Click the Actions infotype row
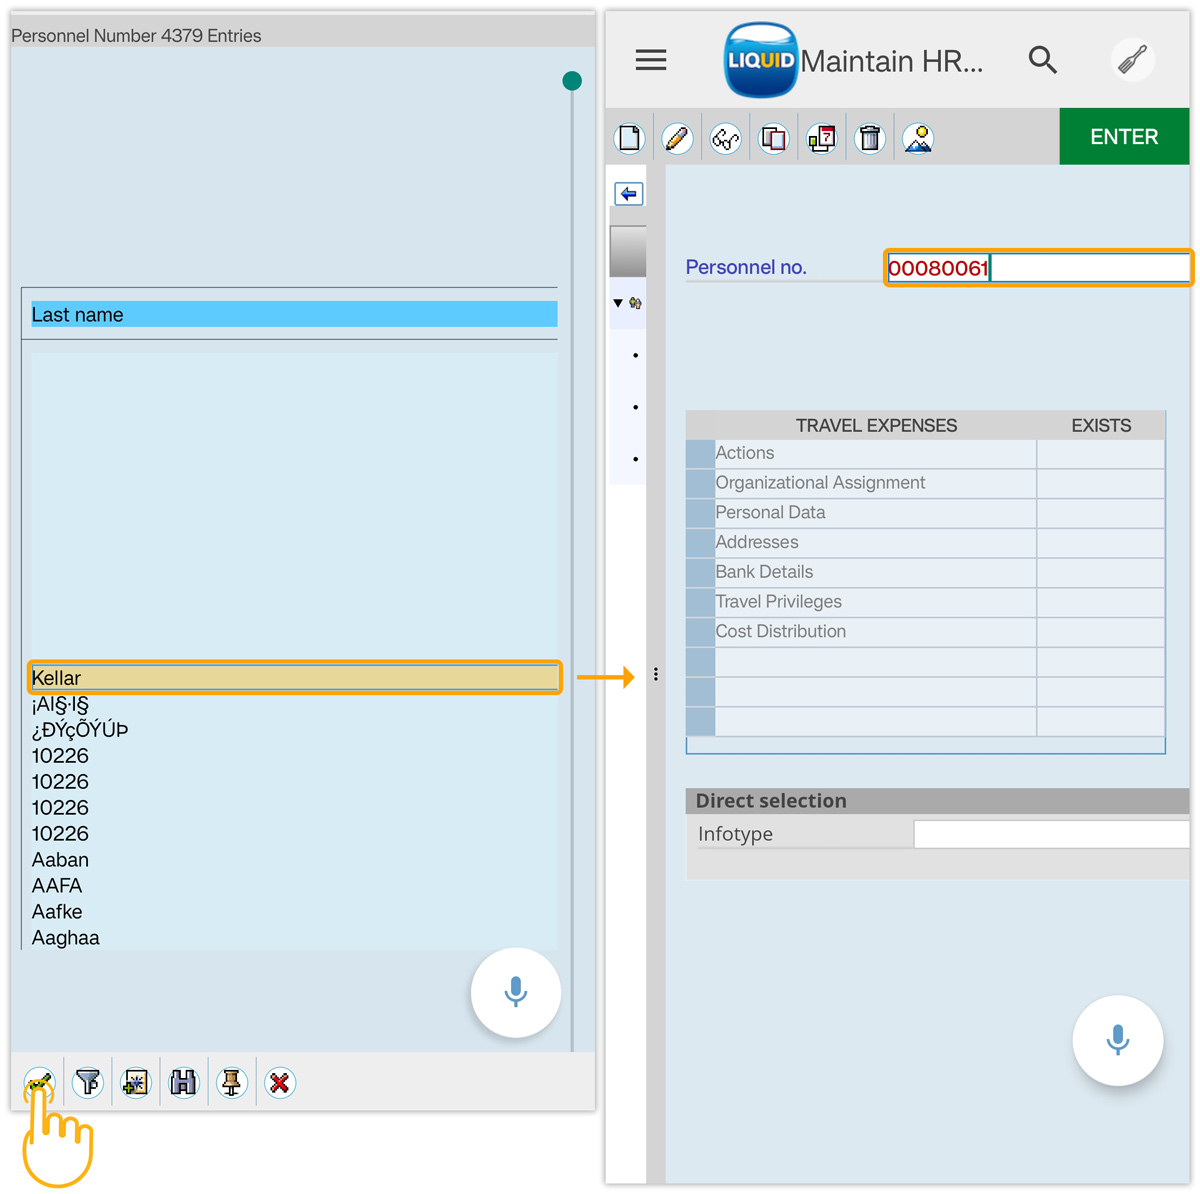The width and height of the screenshot is (1200, 1194). point(875,453)
